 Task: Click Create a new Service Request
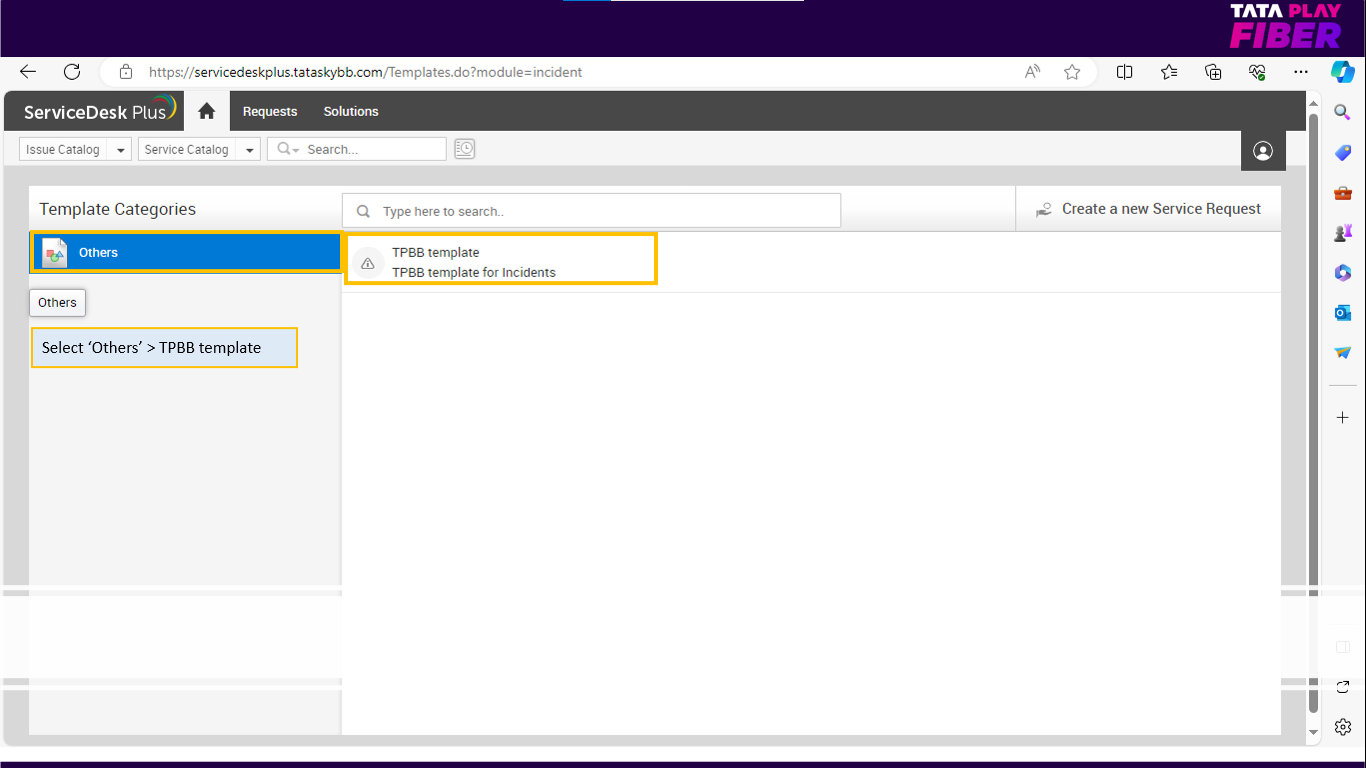coord(1149,209)
